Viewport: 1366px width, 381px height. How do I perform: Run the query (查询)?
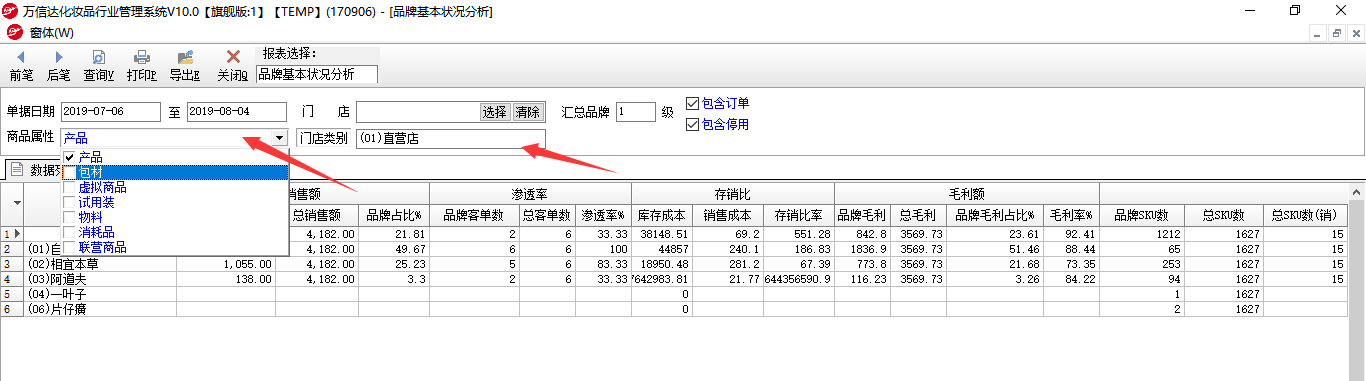(x=98, y=66)
